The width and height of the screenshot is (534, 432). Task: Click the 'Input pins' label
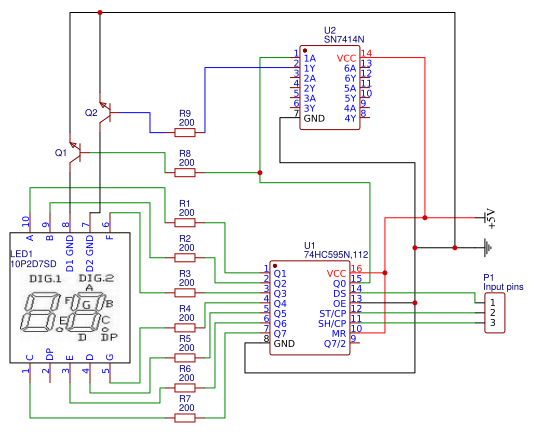click(x=503, y=287)
